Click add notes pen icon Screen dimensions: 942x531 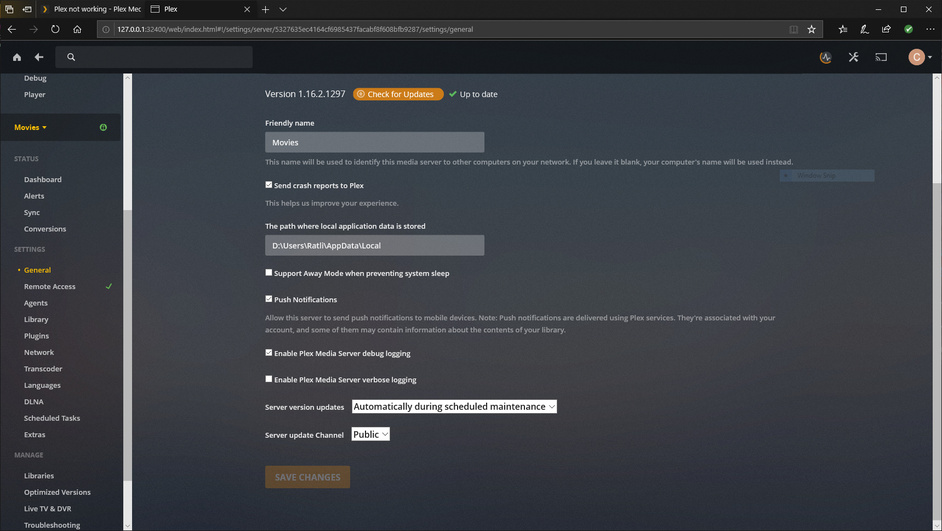pos(865,29)
